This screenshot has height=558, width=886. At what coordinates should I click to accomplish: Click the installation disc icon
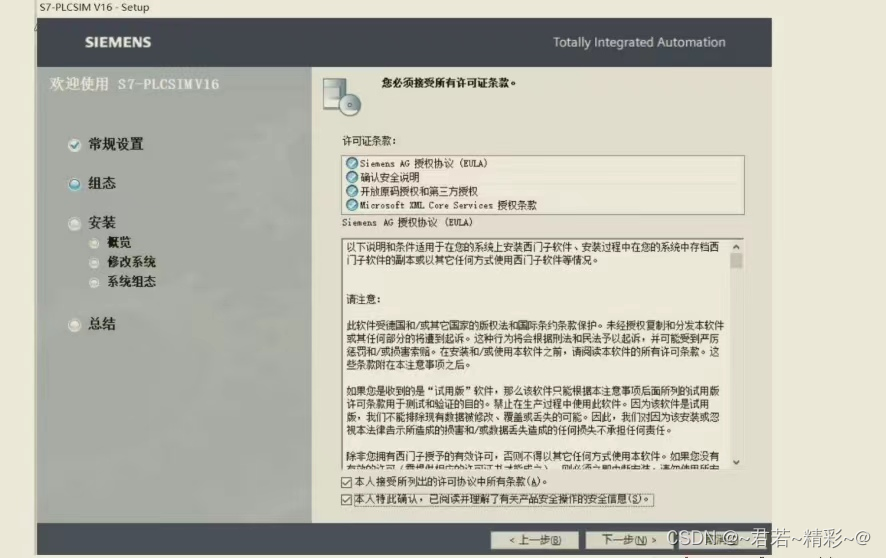coord(342,97)
